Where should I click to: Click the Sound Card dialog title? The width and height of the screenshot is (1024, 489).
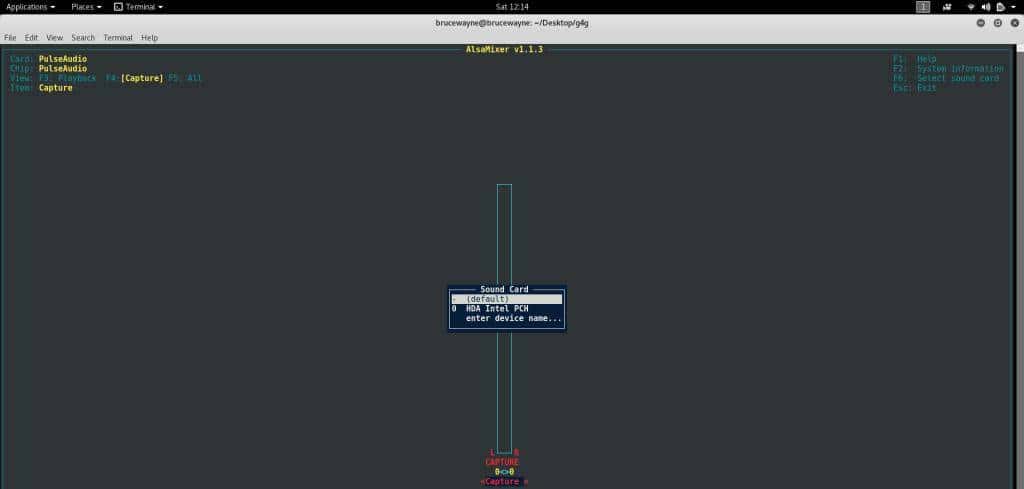point(504,289)
